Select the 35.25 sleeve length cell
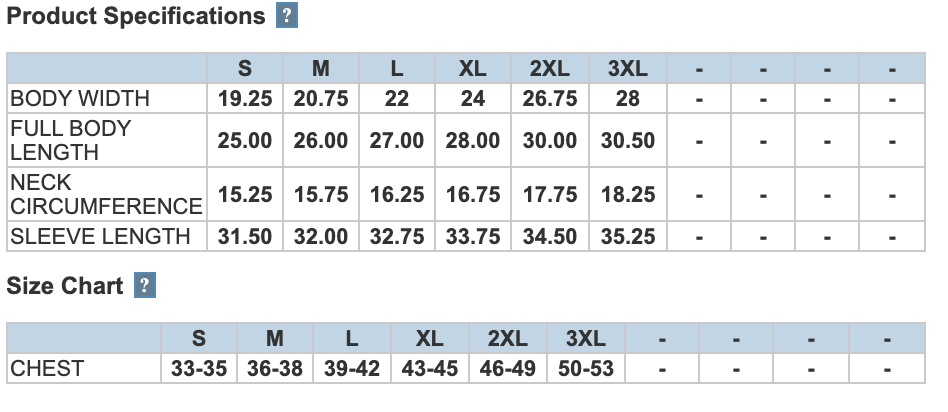 coord(628,236)
